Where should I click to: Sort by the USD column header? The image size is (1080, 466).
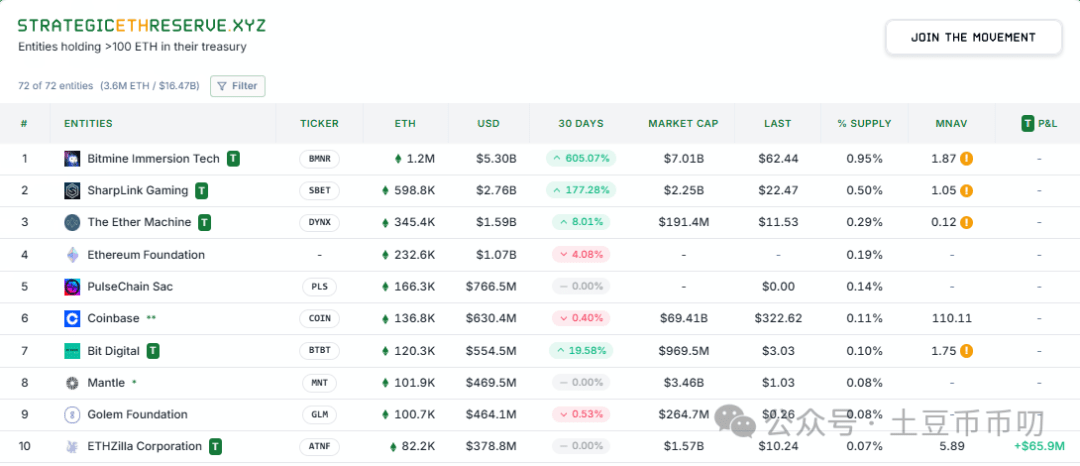(x=488, y=124)
